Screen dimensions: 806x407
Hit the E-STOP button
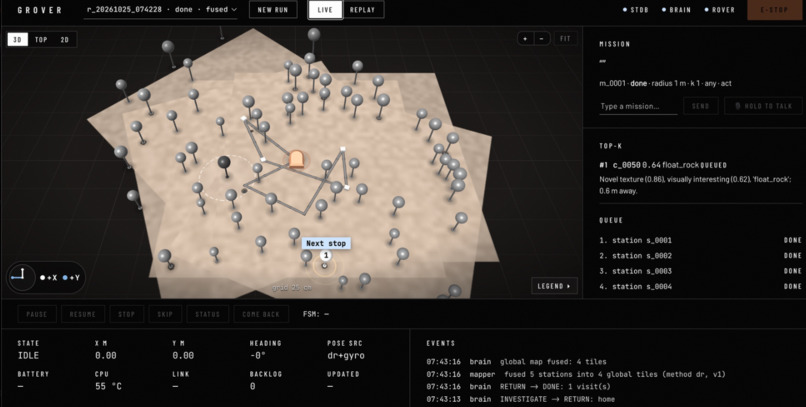click(774, 10)
